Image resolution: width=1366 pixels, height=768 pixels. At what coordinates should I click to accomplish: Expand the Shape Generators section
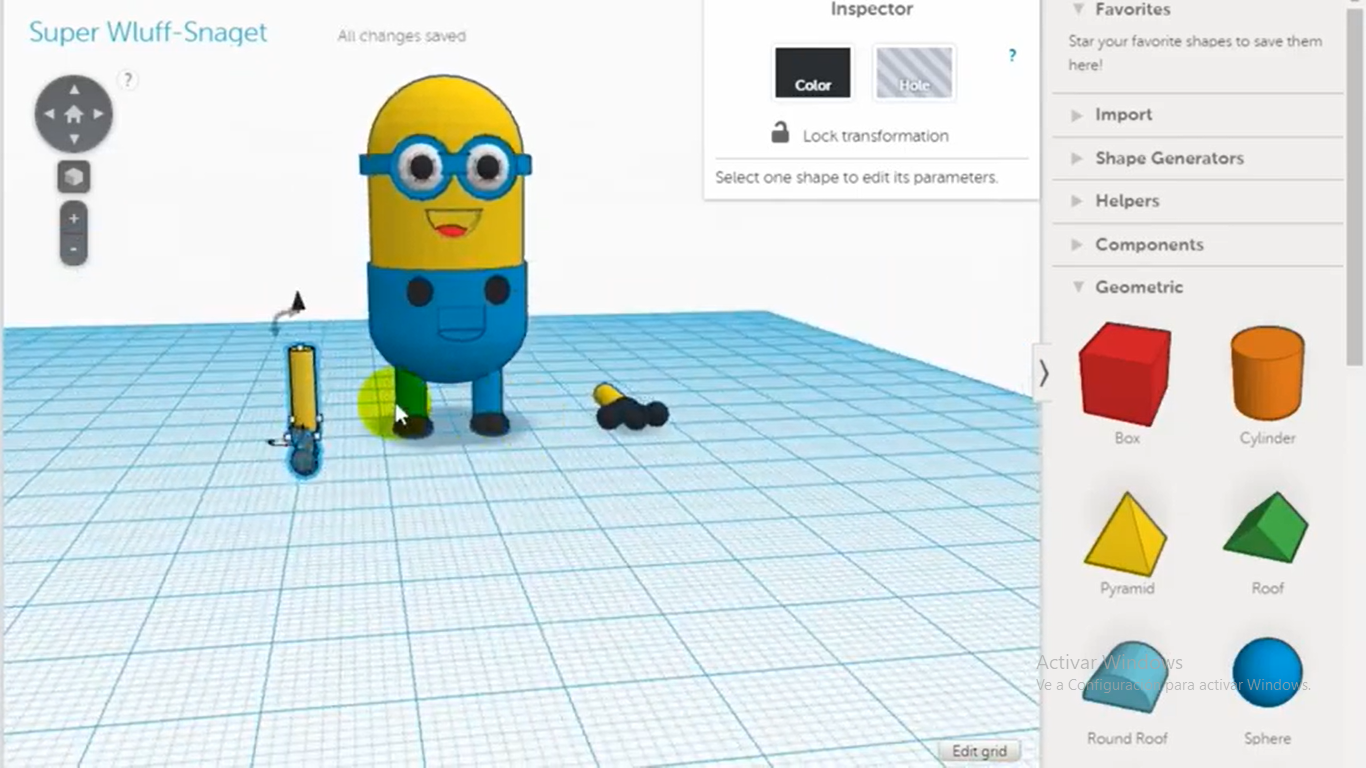pyautogui.click(x=1168, y=158)
